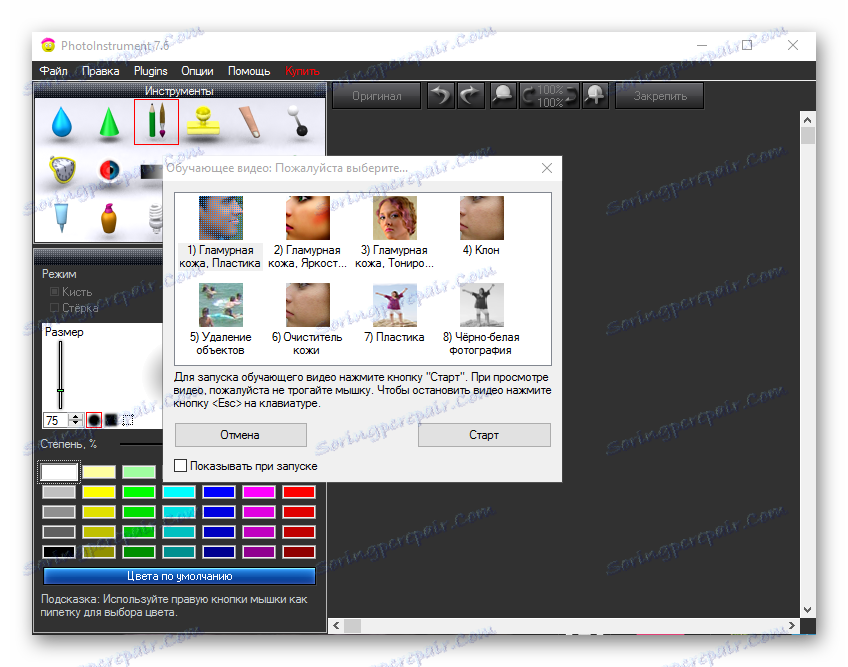Select the yellow stamp clone tool

pos(203,121)
